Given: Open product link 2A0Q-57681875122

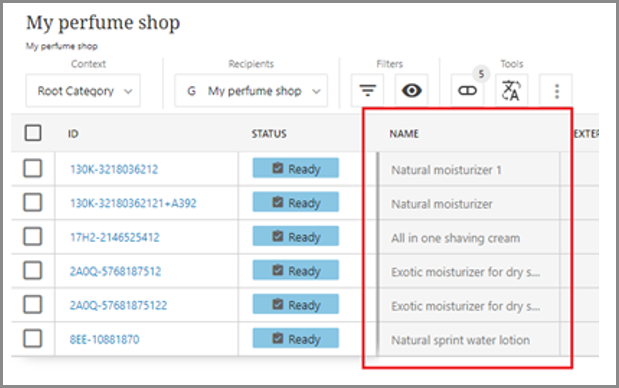Looking at the screenshot, I should [x=118, y=305].
